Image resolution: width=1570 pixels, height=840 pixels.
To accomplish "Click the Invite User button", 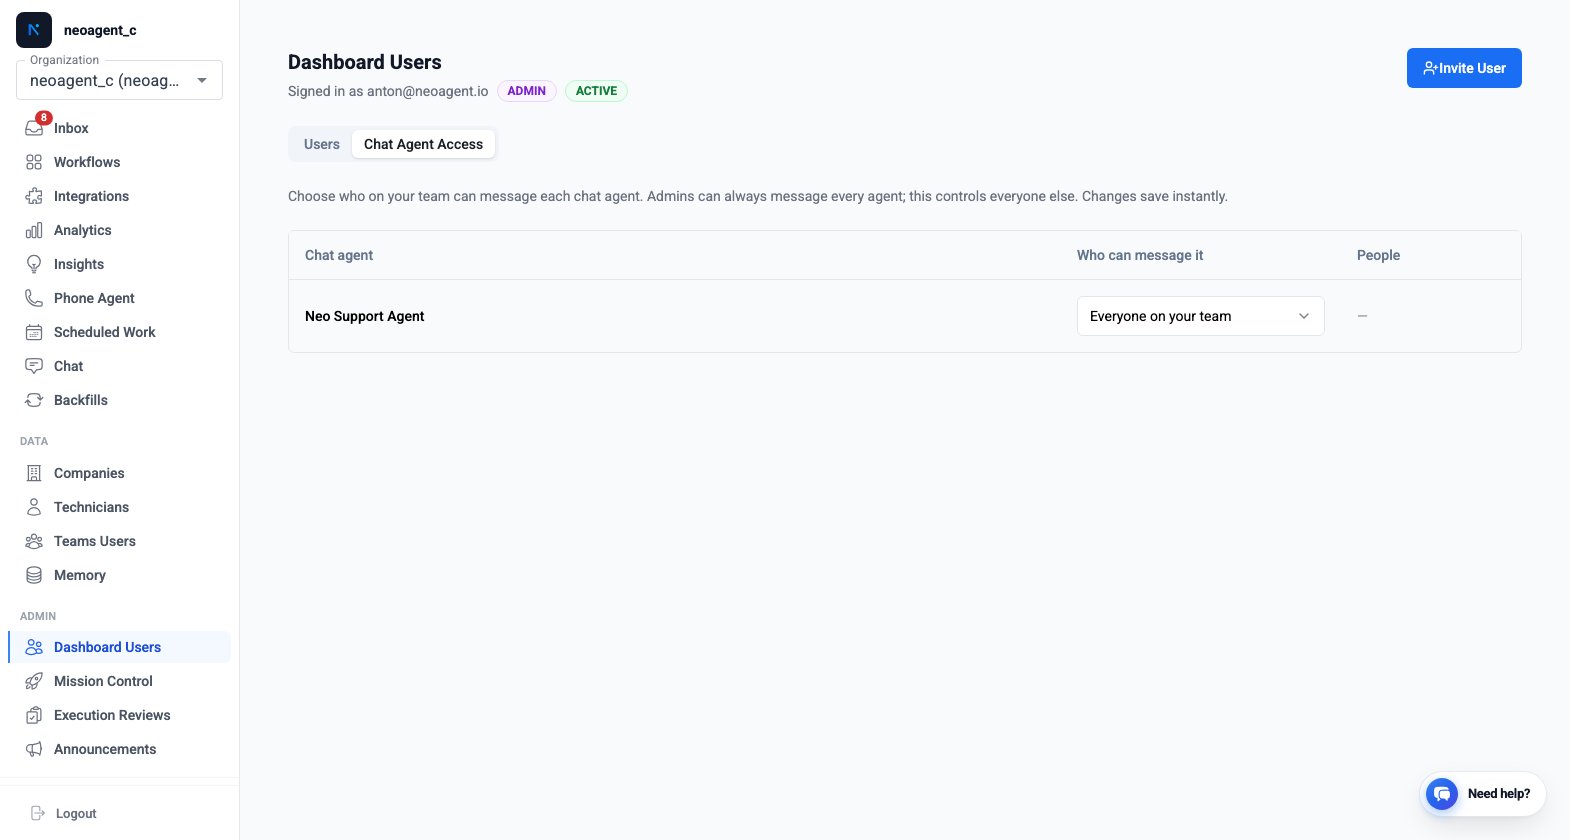I will pos(1464,68).
